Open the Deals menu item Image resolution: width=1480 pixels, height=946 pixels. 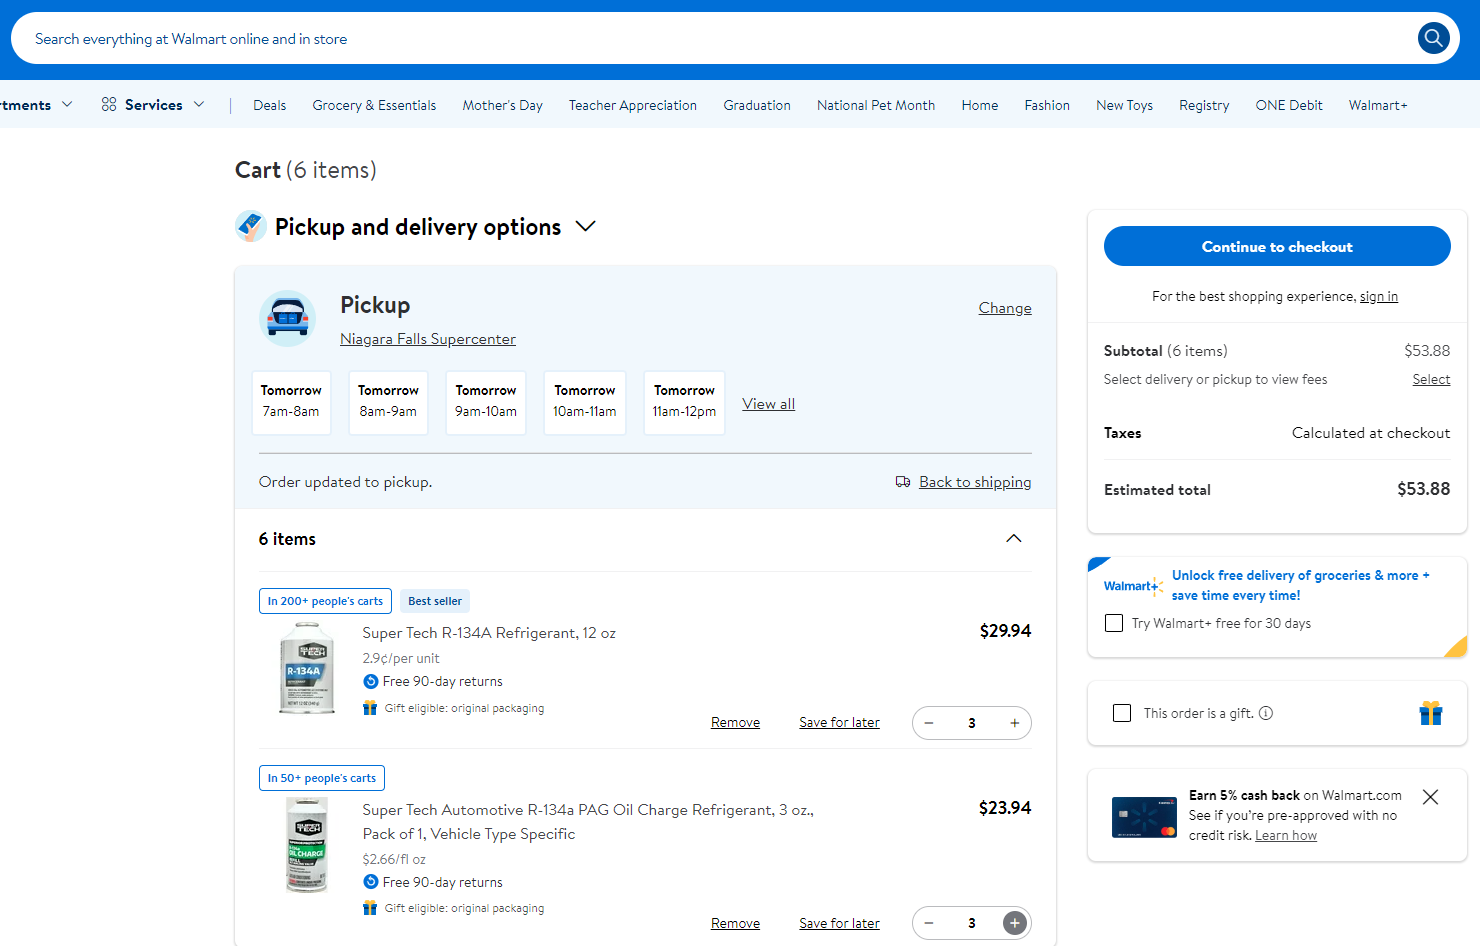pos(270,105)
